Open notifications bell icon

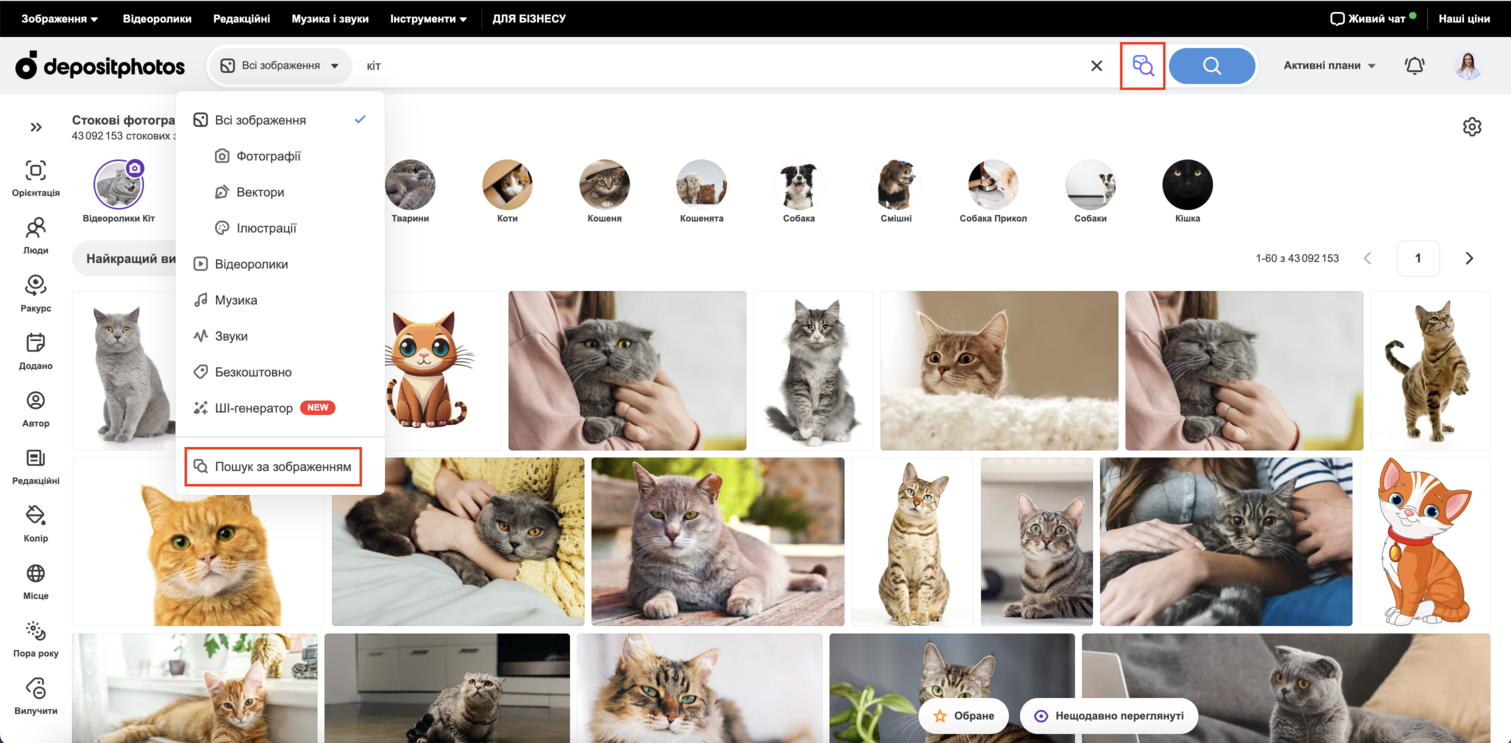coord(1414,66)
